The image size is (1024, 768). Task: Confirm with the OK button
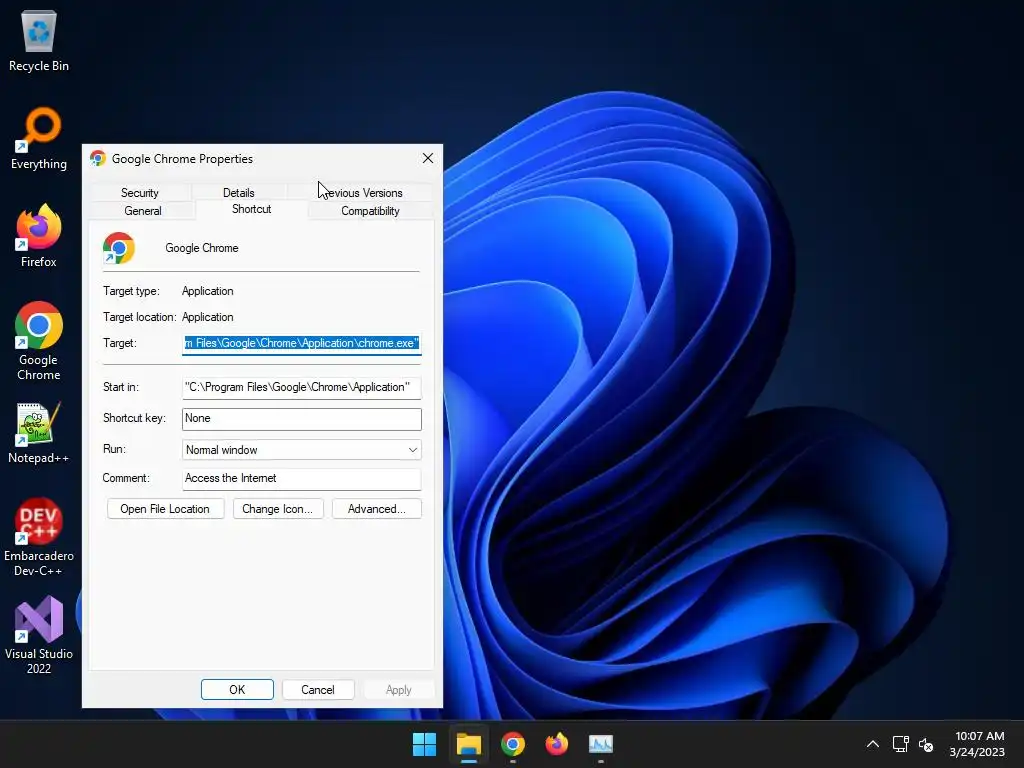(x=237, y=690)
